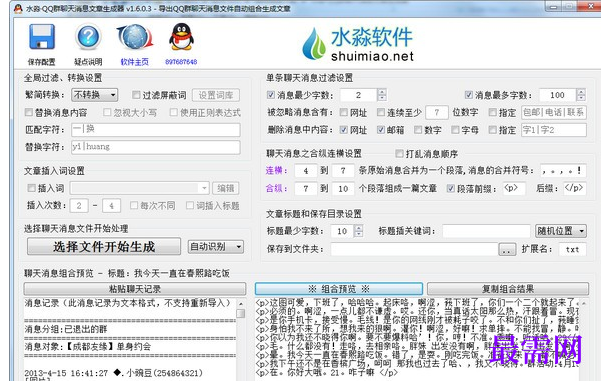Enable the 过滤屏蔽词 checkbox
601x381 pixels.
tap(136, 95)
